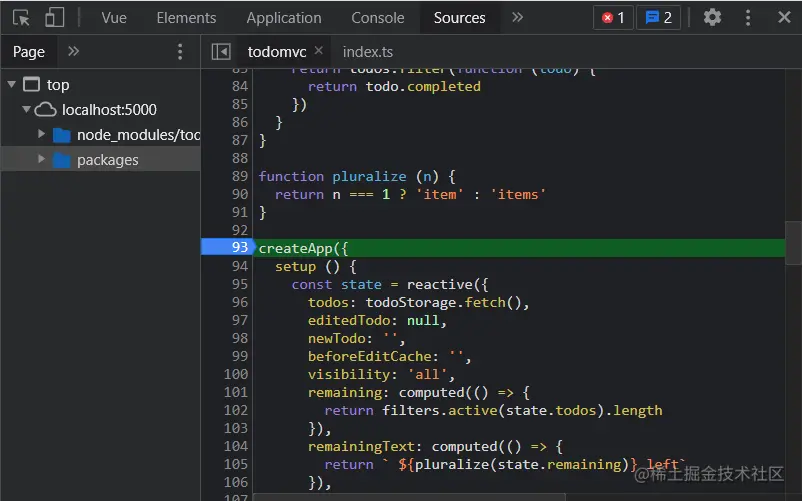
Task: Open DevTools settings gear
Action: pyautogui.click(x=712, y=18)
